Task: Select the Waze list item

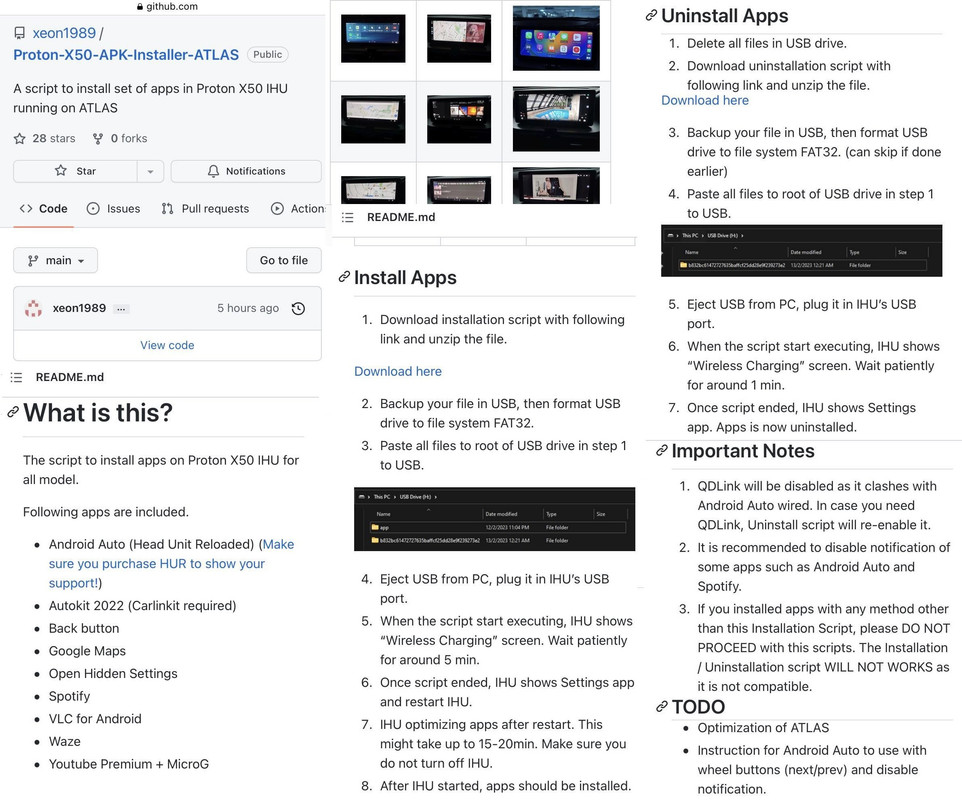Action: click(x=64, y=742)
